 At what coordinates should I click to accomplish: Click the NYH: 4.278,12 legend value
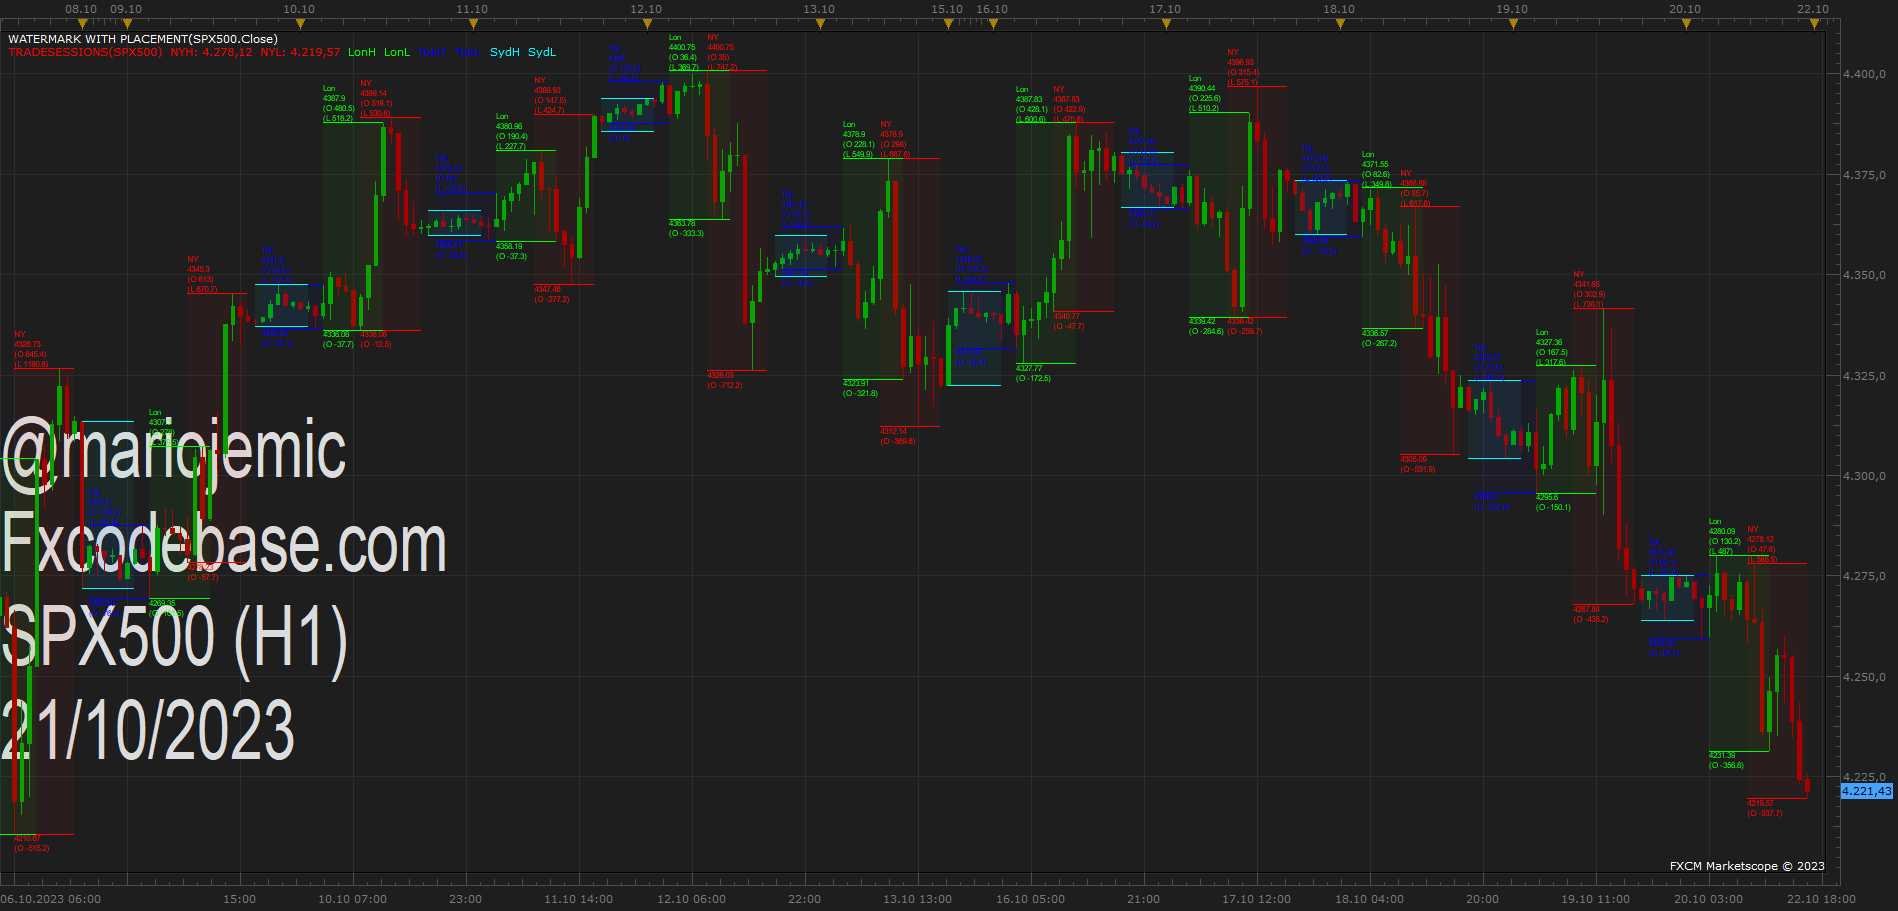point(211,52)
